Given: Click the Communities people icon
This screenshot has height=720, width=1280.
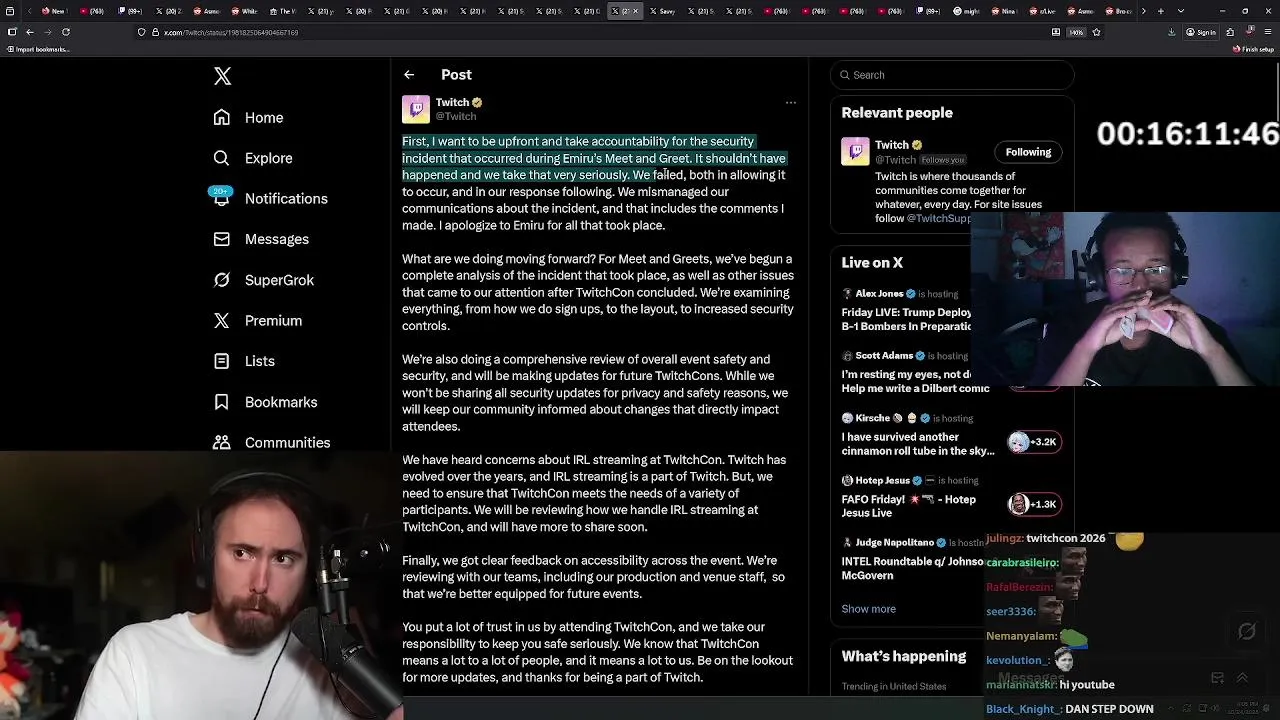Looking at the screenshot, I should [222, 442].
